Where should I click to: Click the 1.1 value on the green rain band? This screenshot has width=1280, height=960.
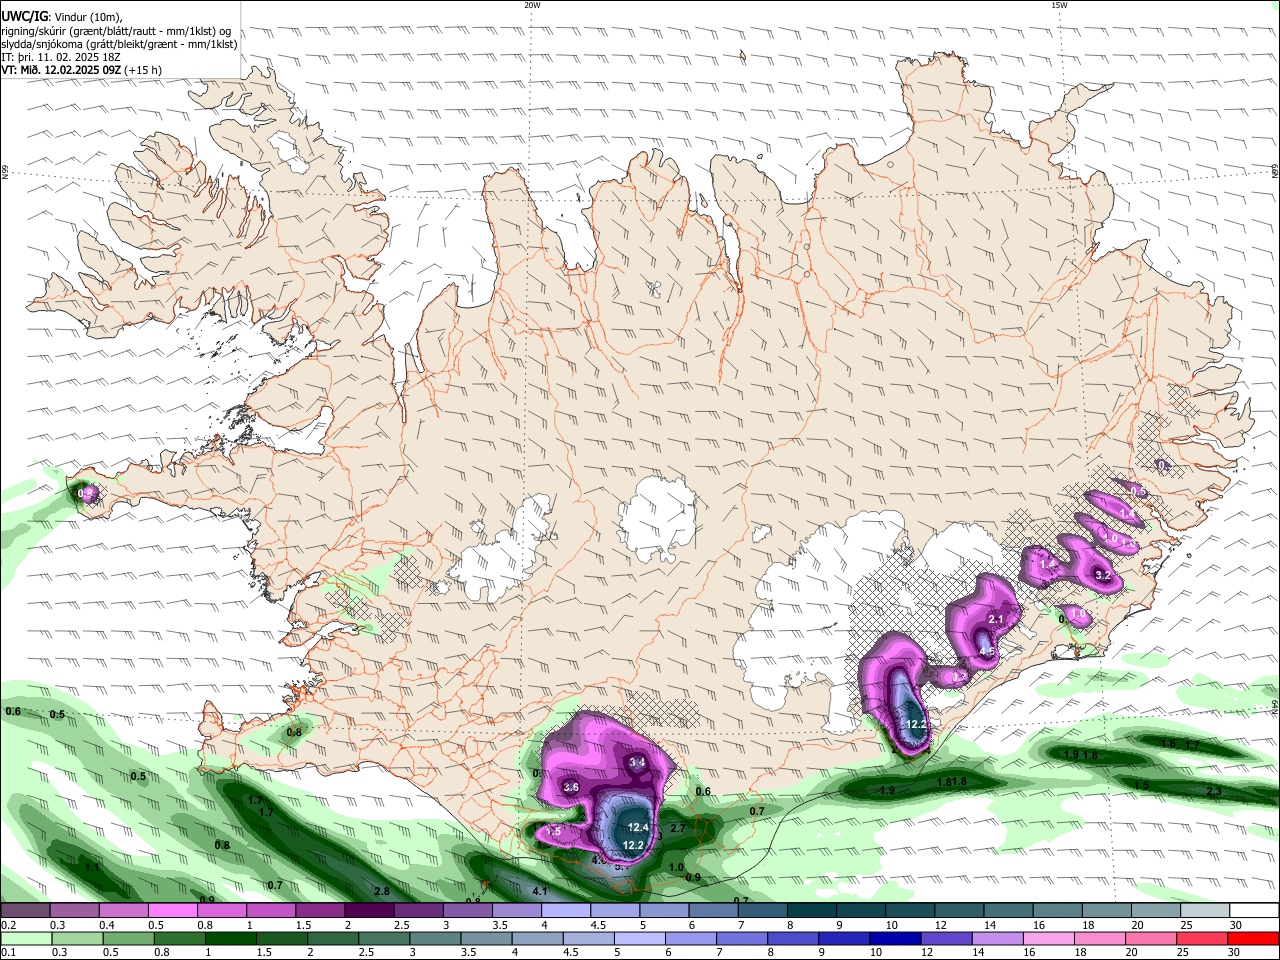pos(92,867)
